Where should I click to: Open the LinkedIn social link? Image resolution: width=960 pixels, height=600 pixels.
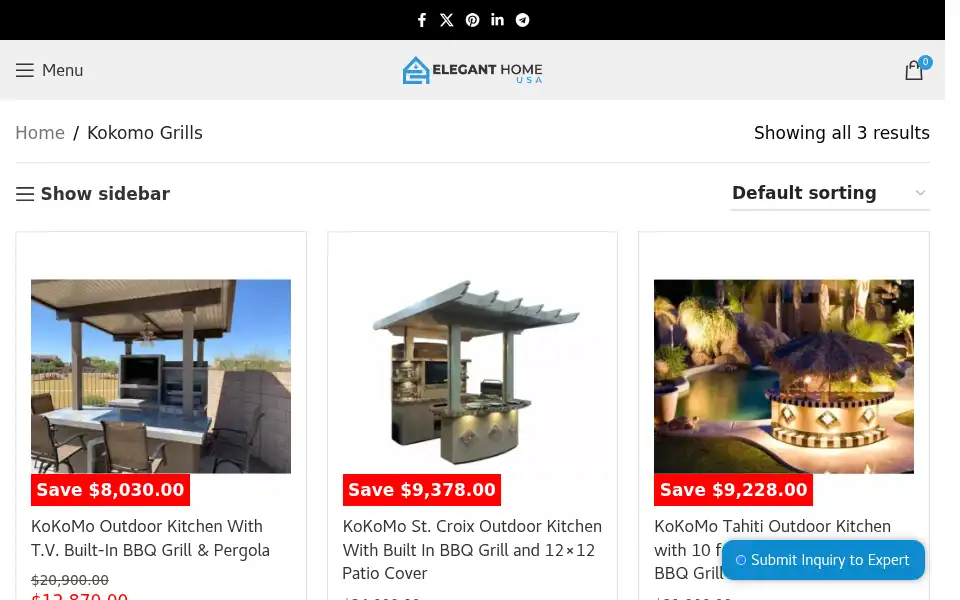click(x=497, y=20)
